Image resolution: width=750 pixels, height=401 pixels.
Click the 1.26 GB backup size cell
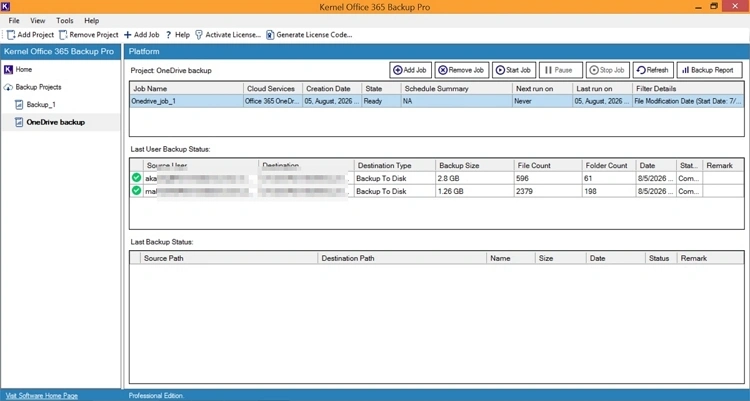click(474, 191)
